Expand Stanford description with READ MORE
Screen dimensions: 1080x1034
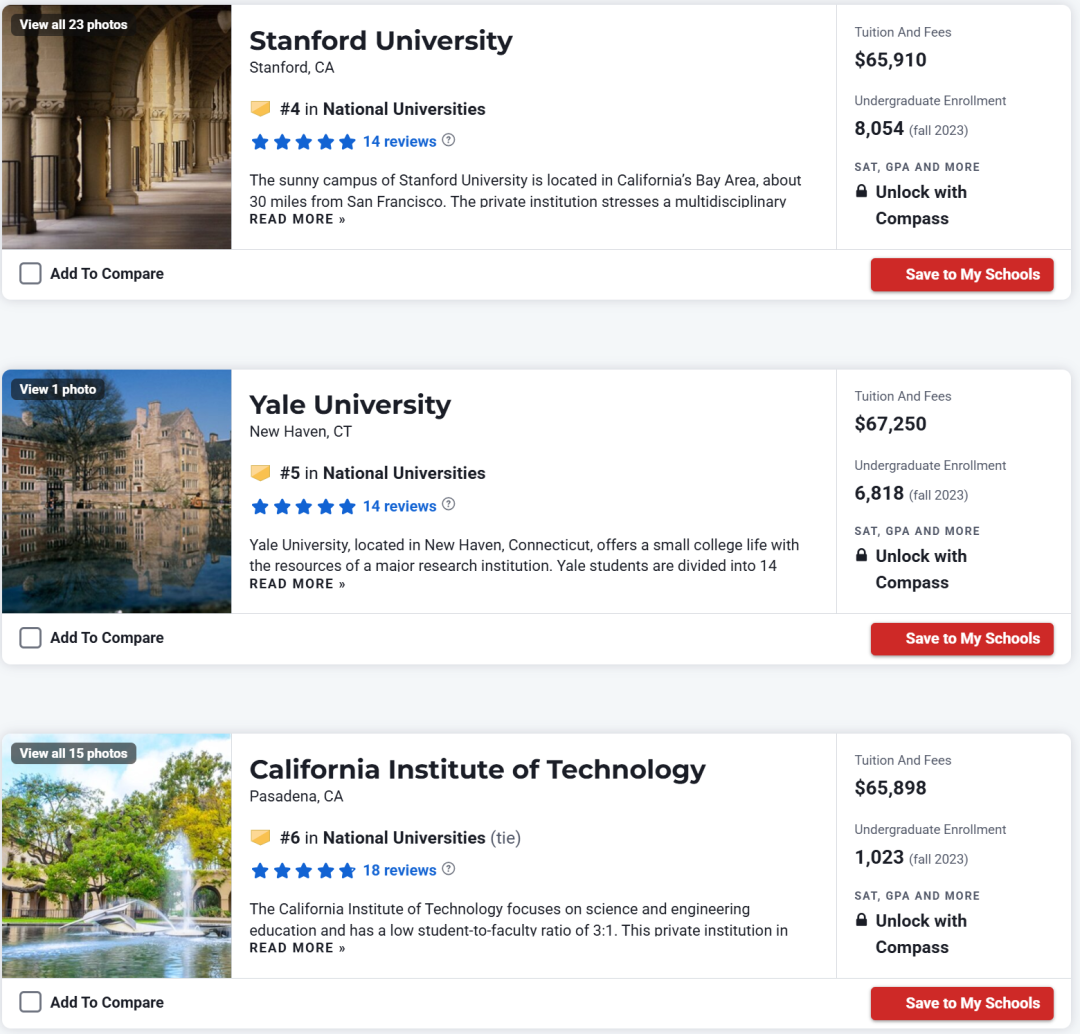[298, 220]
